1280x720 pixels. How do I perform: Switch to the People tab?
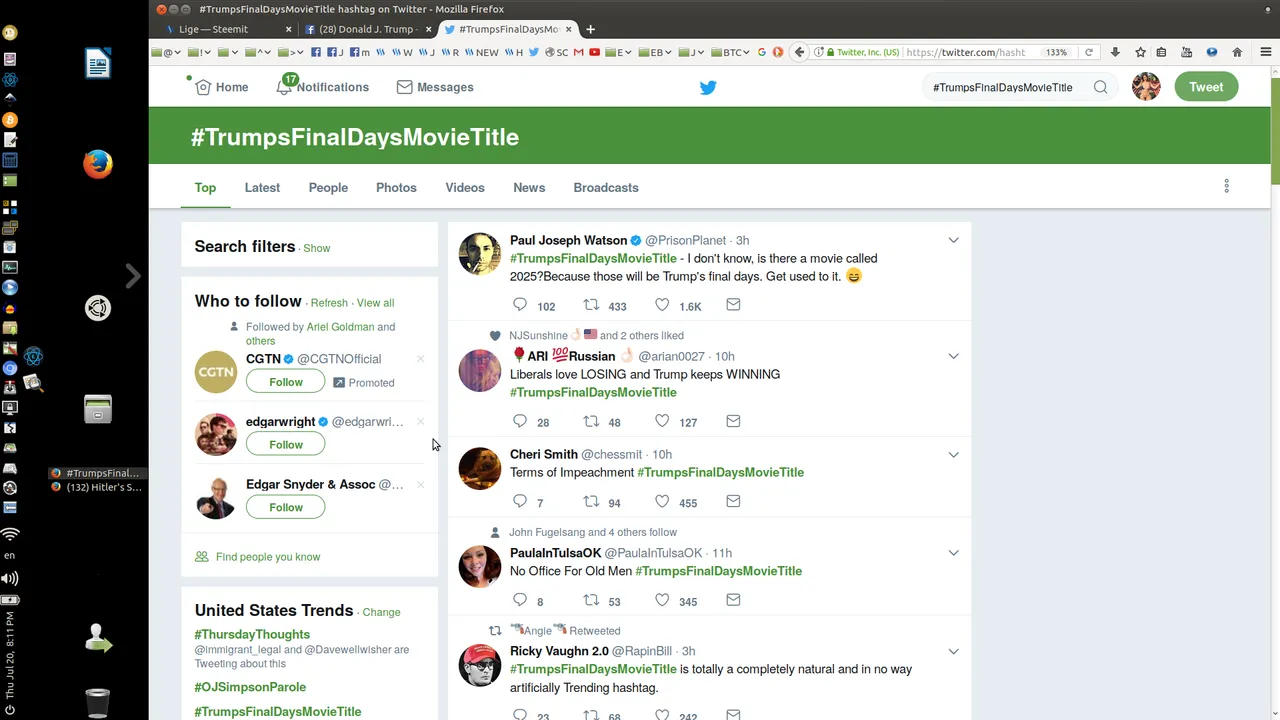click(x=328, y=187)
